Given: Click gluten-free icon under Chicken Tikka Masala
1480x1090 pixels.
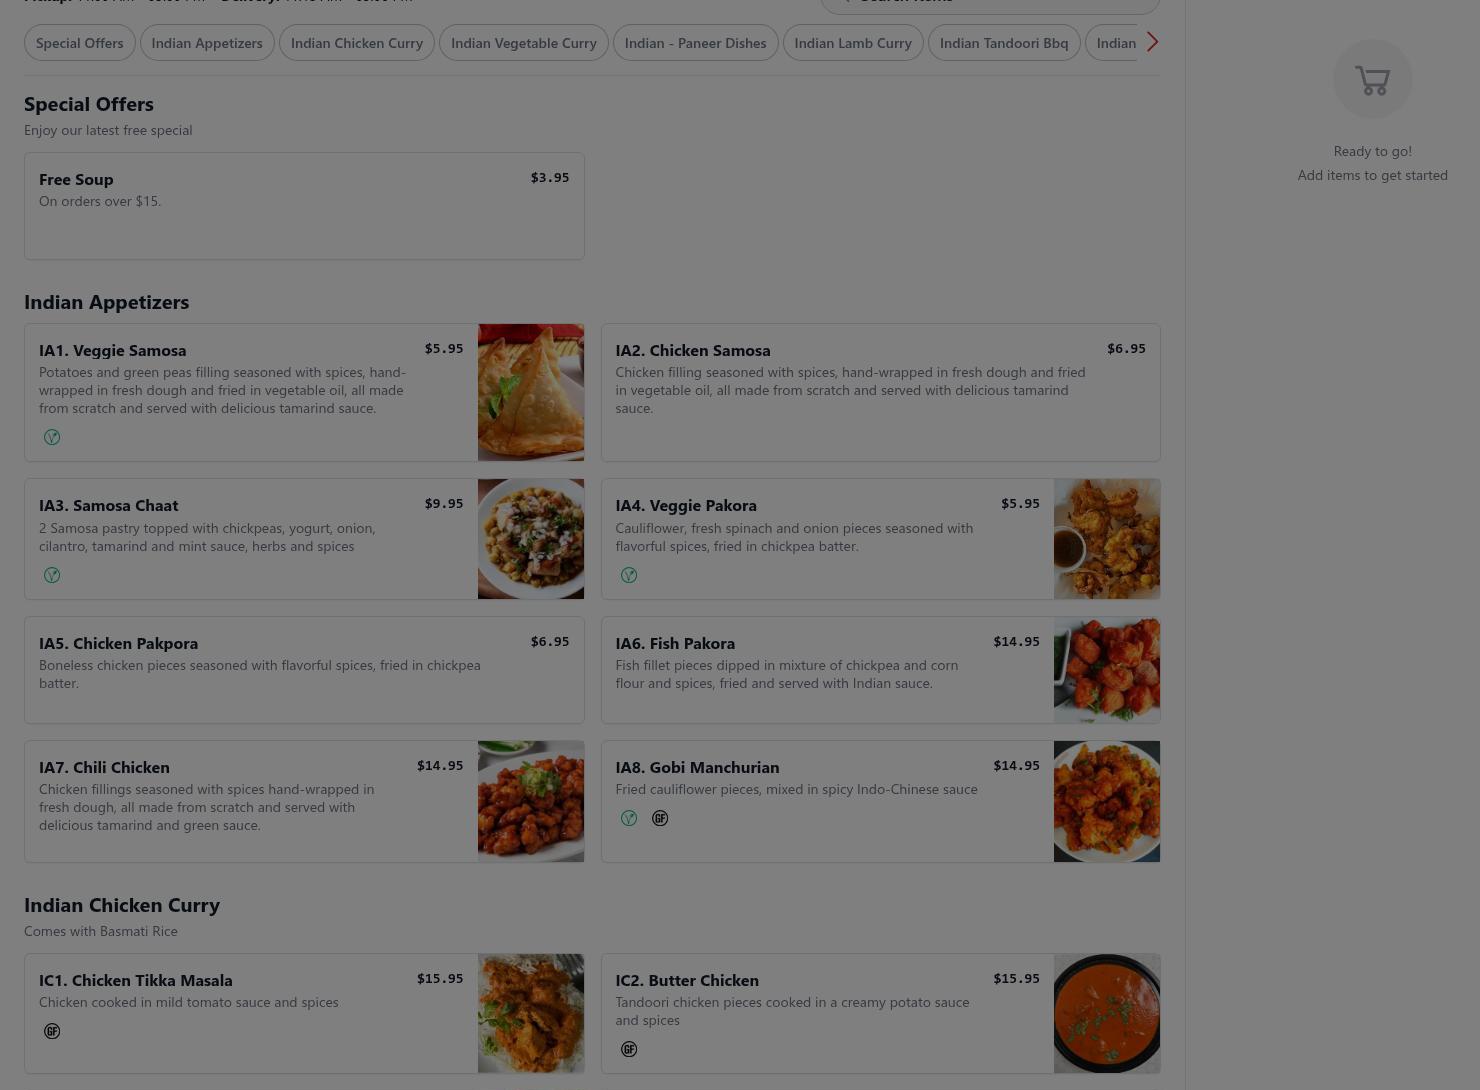Looking at the screenshot, I should (x=52, y=1031).
